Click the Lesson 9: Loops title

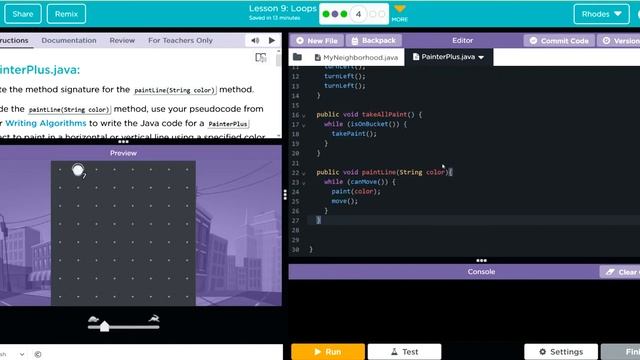point(282,8)
